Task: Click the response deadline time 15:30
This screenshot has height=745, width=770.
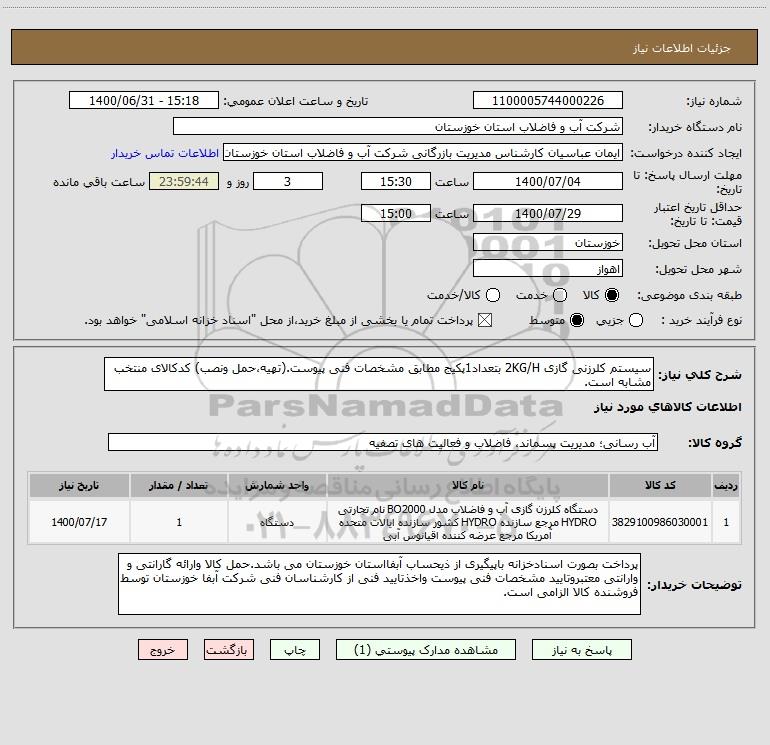Action: click(x=396, y=181)
